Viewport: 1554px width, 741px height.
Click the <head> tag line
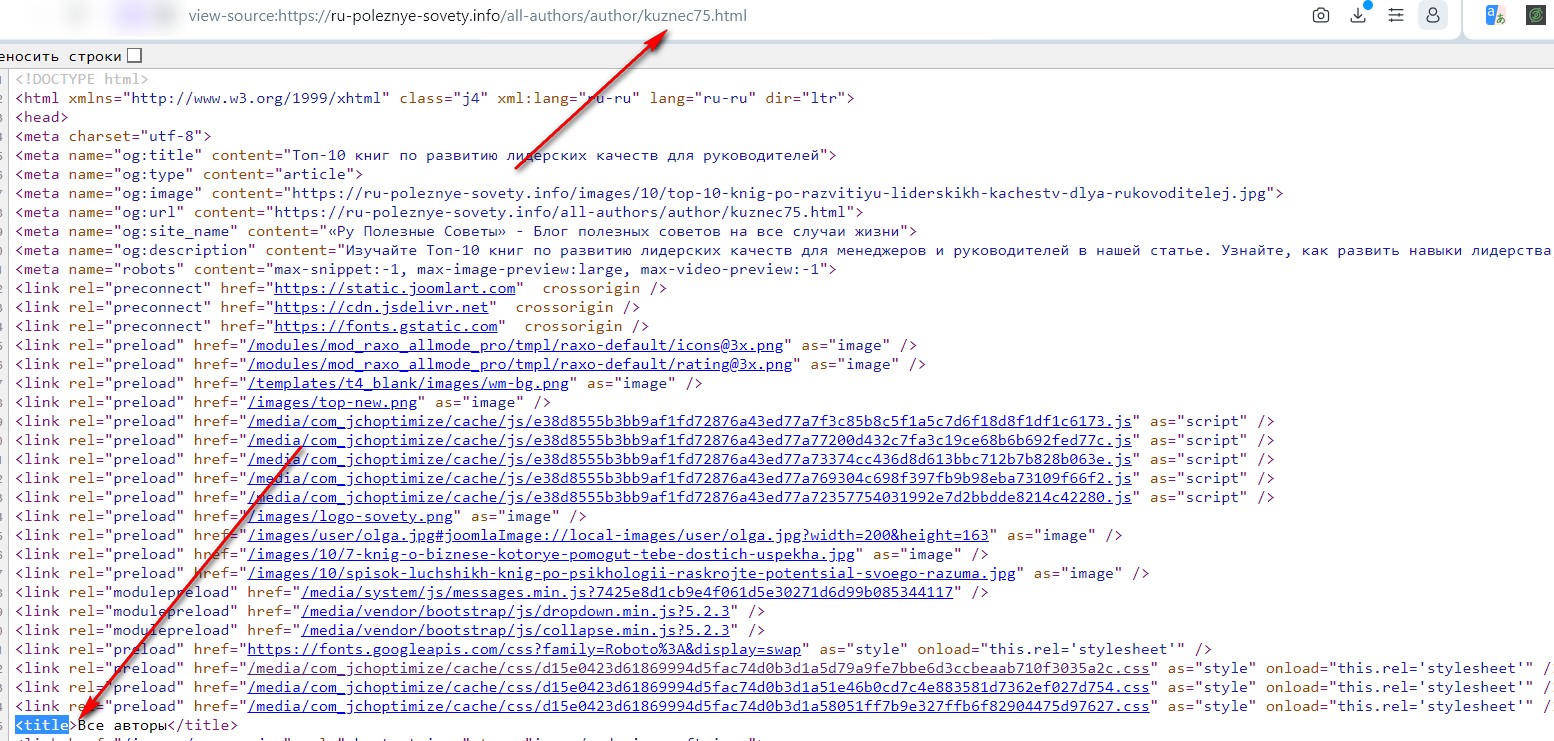42,117
